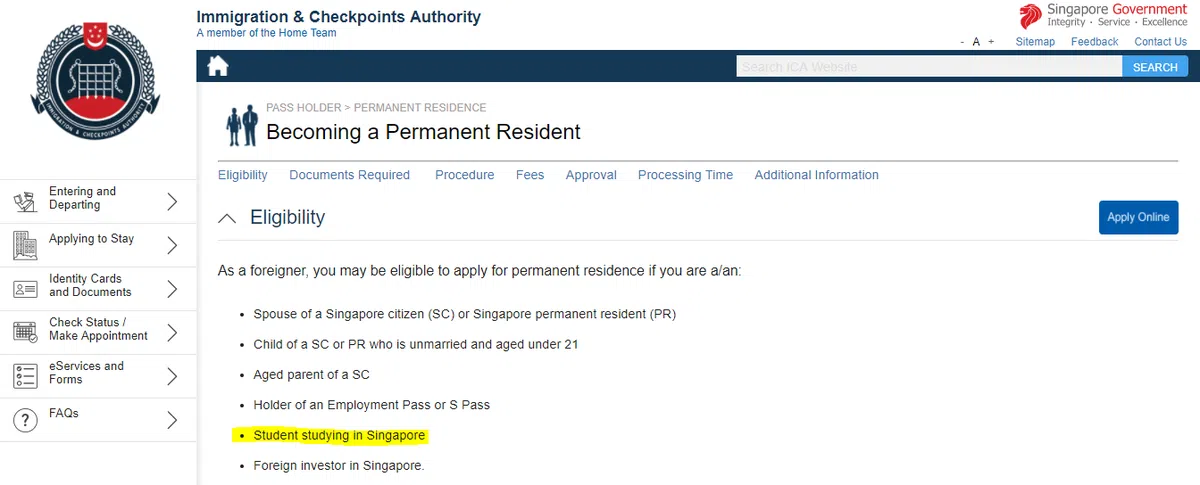The image size is (1200, 485).
Task: Increase font size with the plus control
Action: click(991, 42)
